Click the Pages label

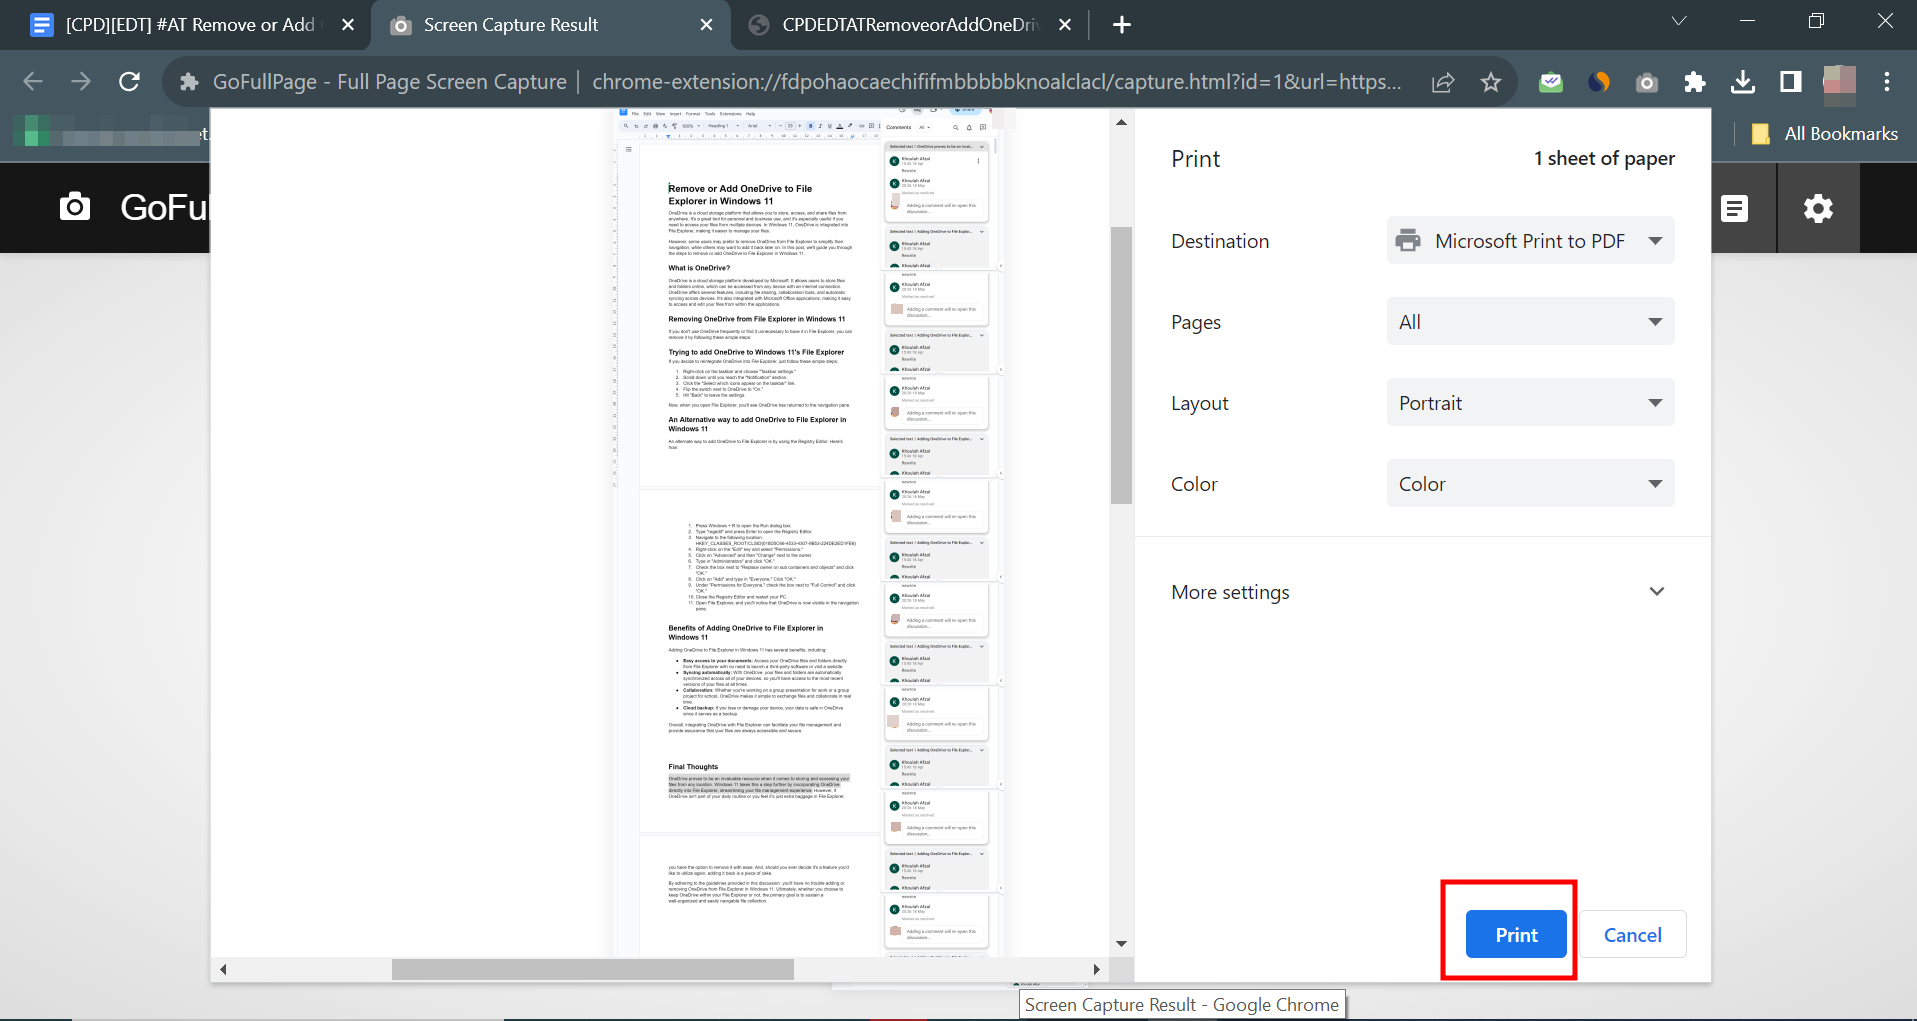tap(1196, 322)
